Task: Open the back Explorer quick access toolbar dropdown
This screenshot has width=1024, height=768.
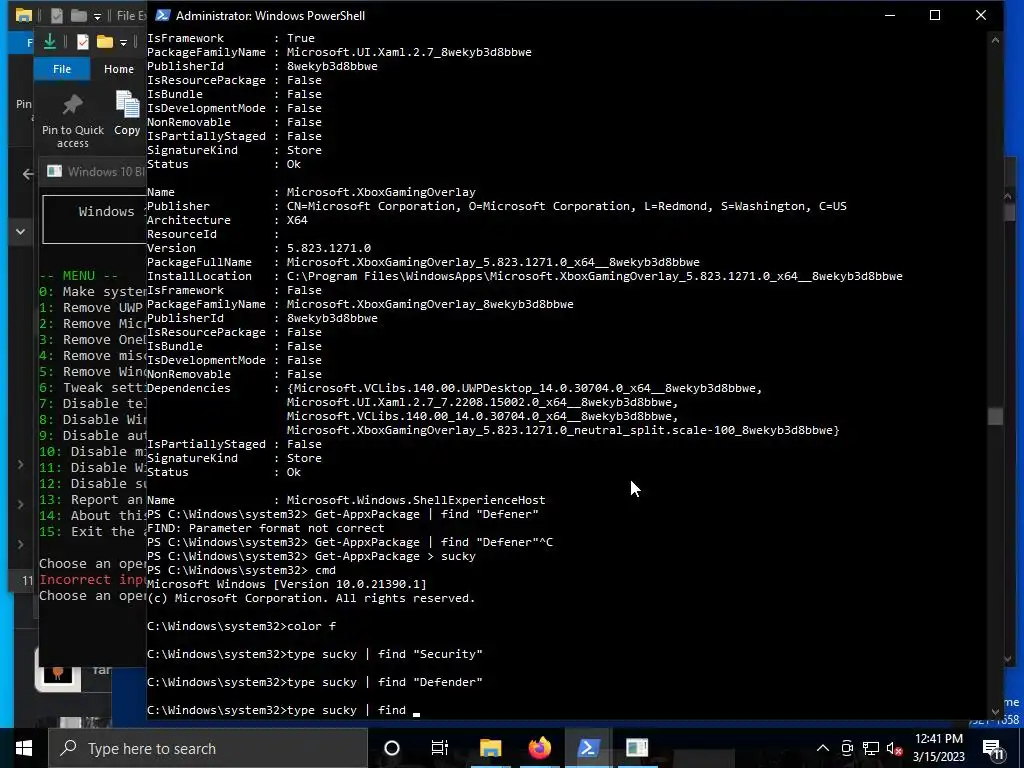Action: point(97,16)
